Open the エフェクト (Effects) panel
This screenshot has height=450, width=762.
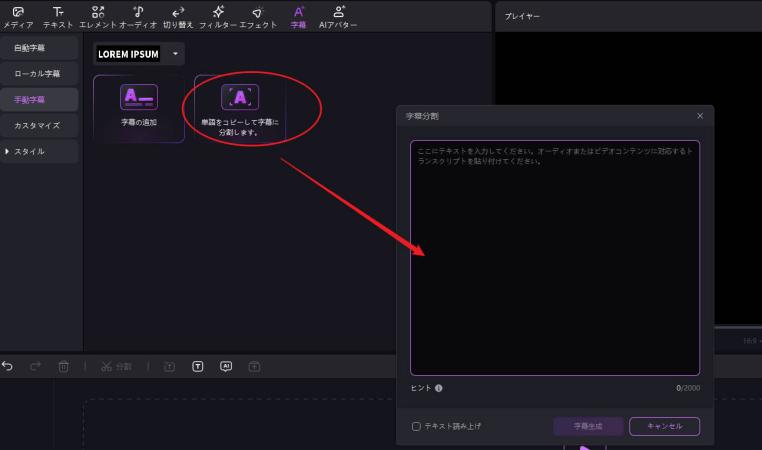[x=258, y=16]
